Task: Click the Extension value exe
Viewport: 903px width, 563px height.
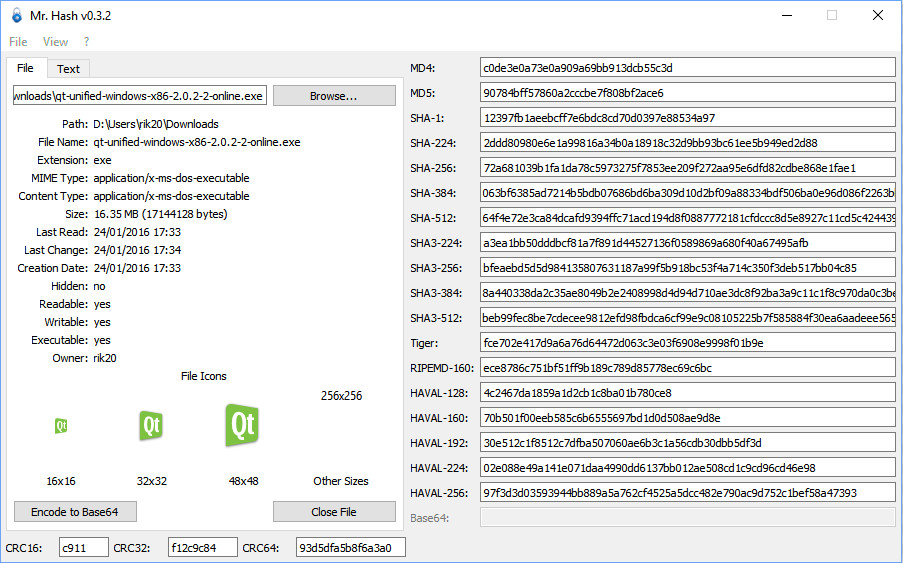Action: (x=103, y=160)
